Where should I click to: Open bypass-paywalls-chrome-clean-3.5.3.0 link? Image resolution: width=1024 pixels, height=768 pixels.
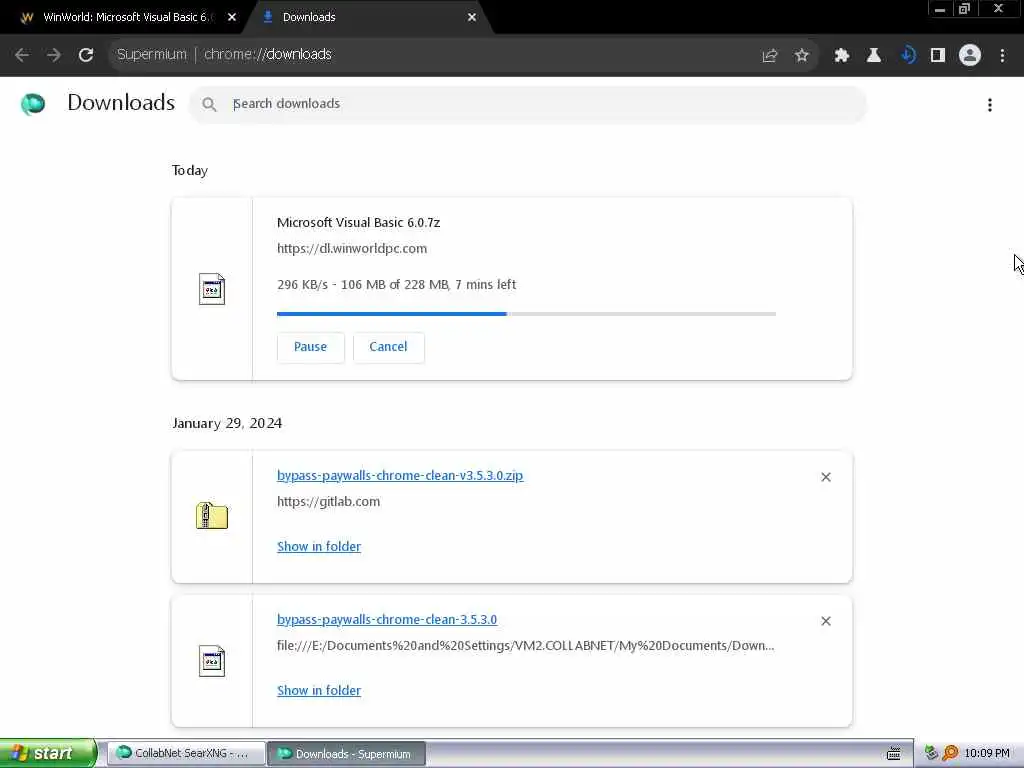(387, 619)
